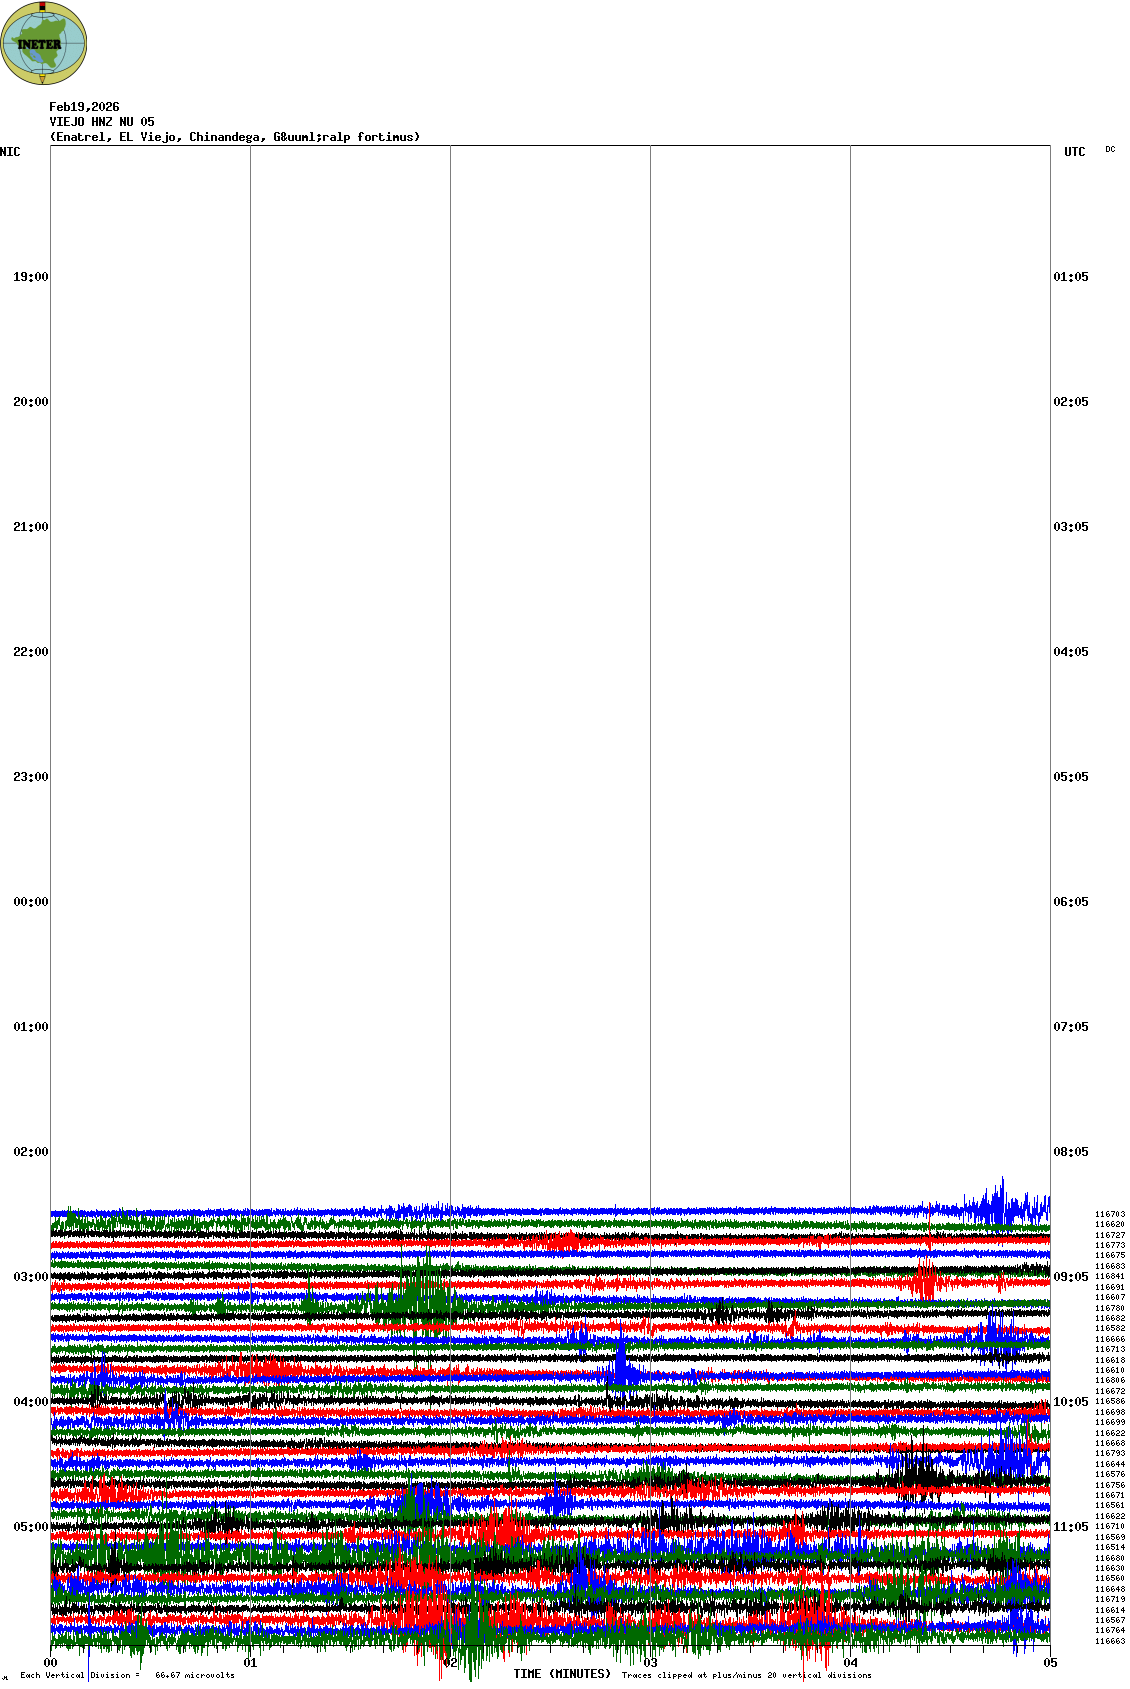Click the Feb19,2026 date label
This screenshot has height=1689, width=1130.
point(84,107)
